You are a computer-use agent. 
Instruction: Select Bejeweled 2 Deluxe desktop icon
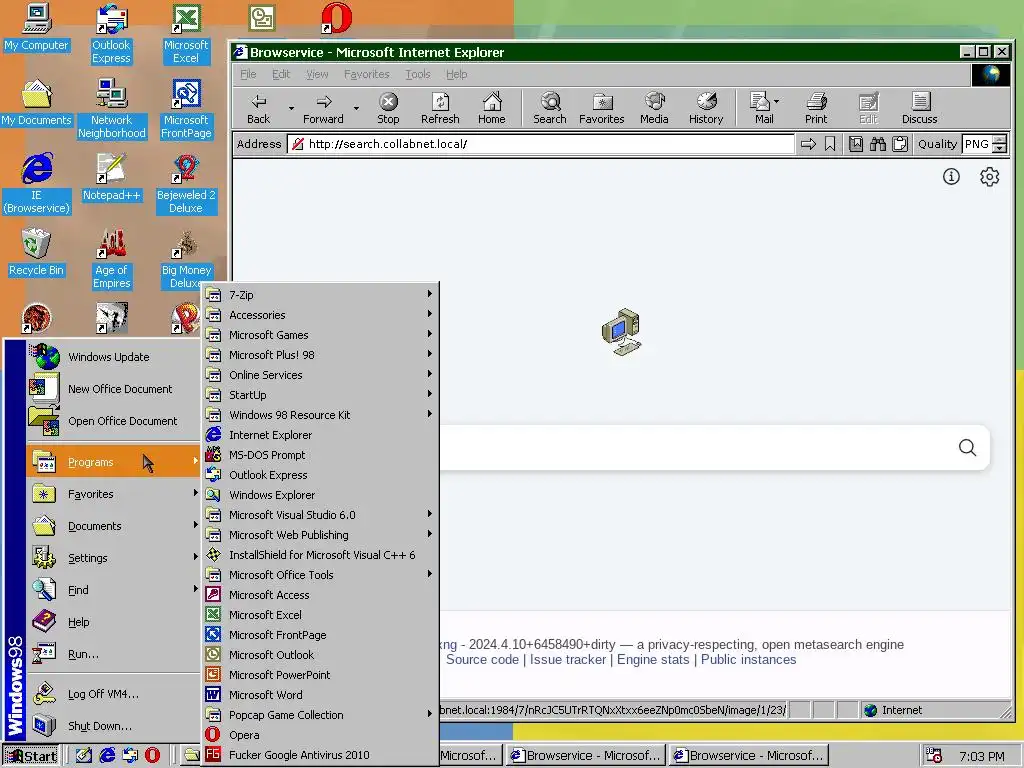186,183
